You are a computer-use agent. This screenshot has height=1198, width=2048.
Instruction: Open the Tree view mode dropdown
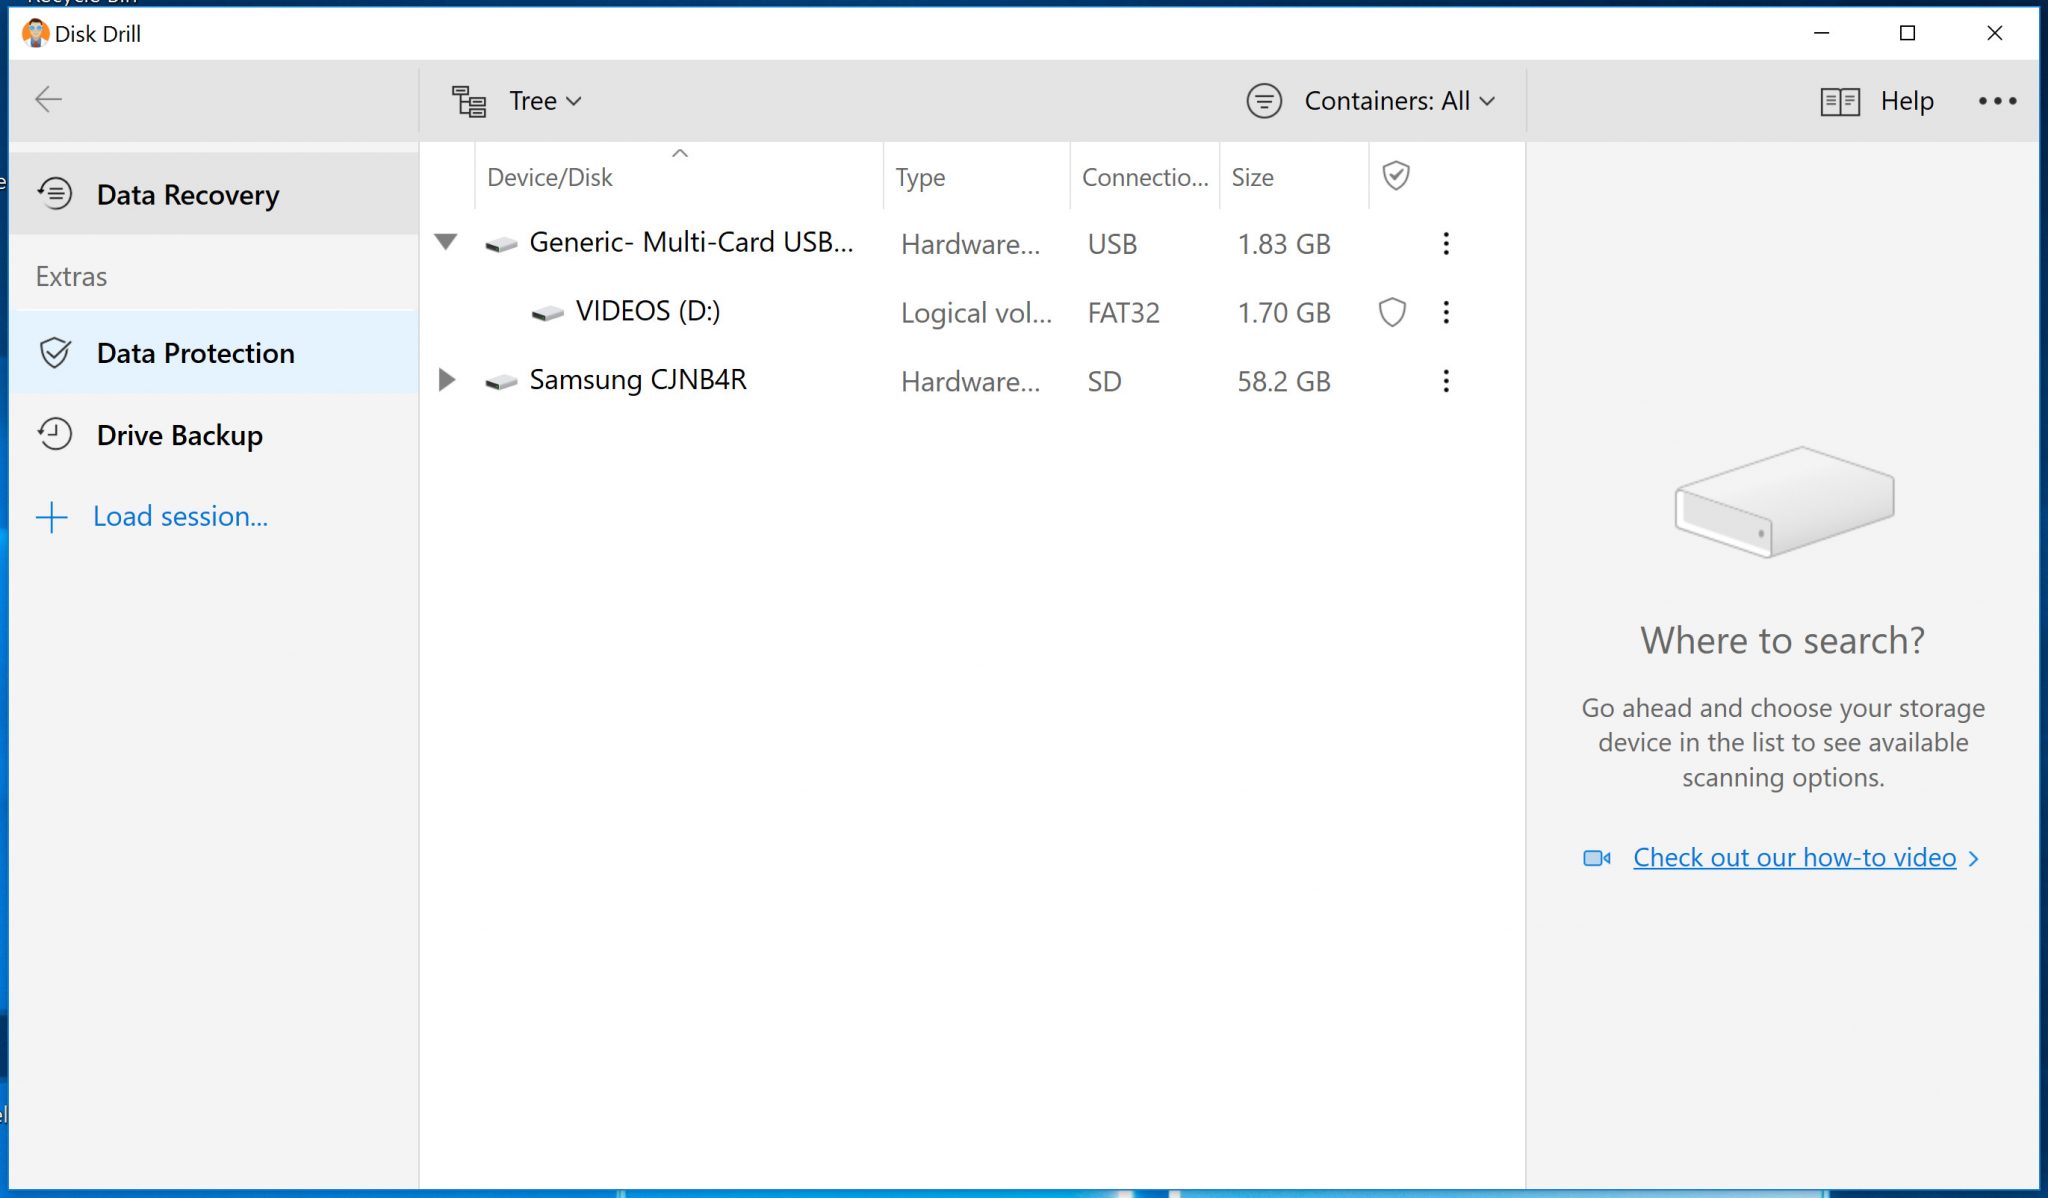click(x=545, y=101)
